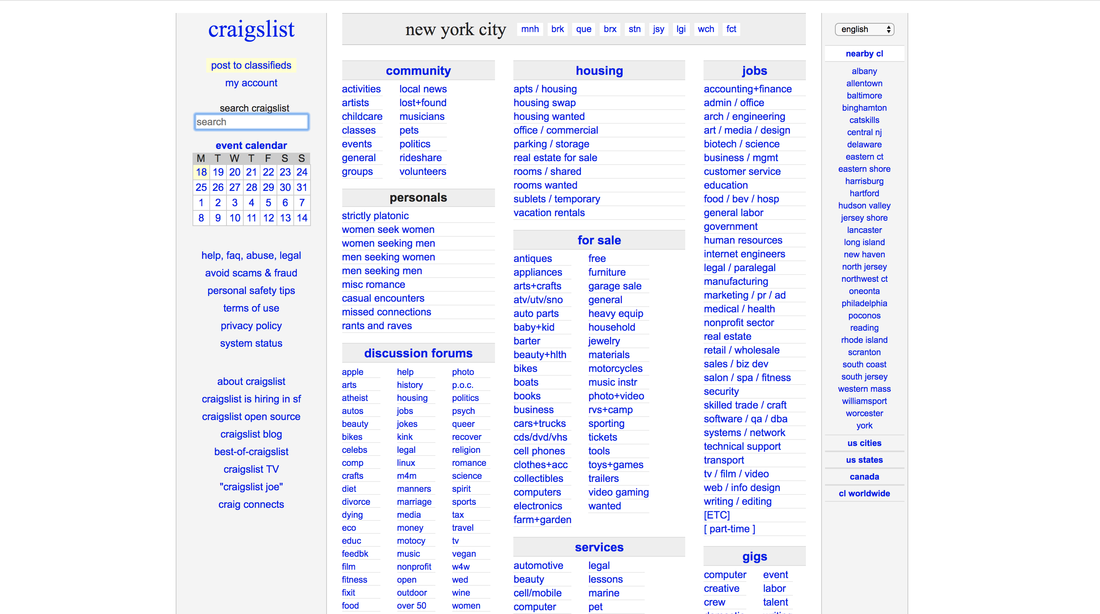Open philadelphia in nearby cl

coord(864,303)
